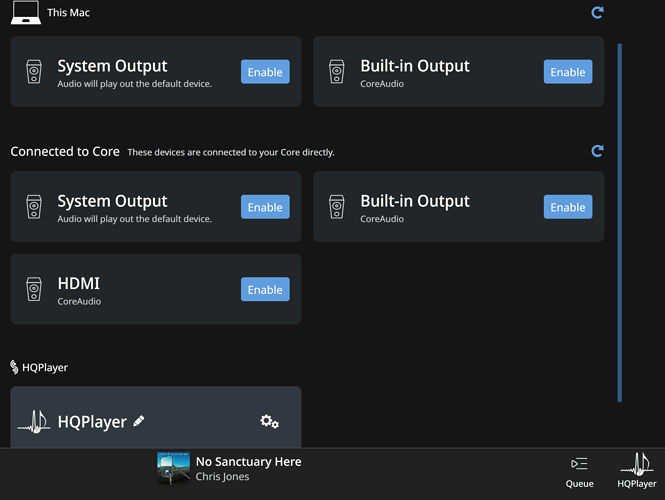665x500 pixels.
Task: Click the This Mac laptop icon
Action: coord(26,13)
